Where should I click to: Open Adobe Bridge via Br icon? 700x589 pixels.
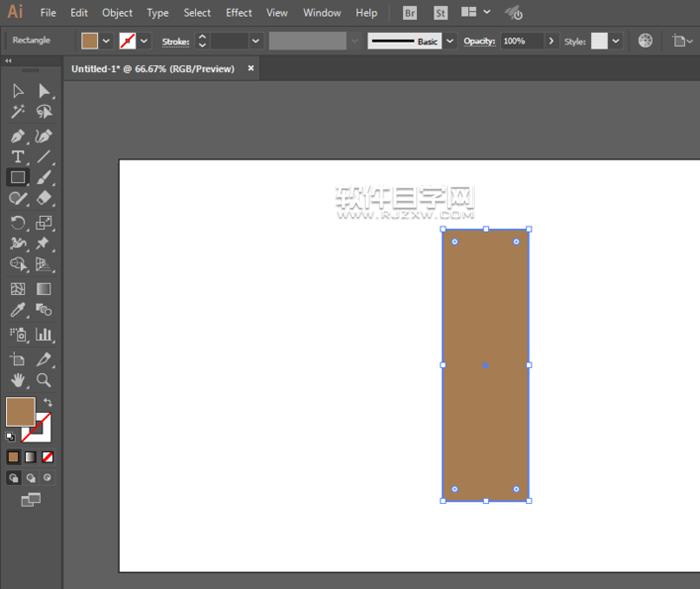click(410, 13)
